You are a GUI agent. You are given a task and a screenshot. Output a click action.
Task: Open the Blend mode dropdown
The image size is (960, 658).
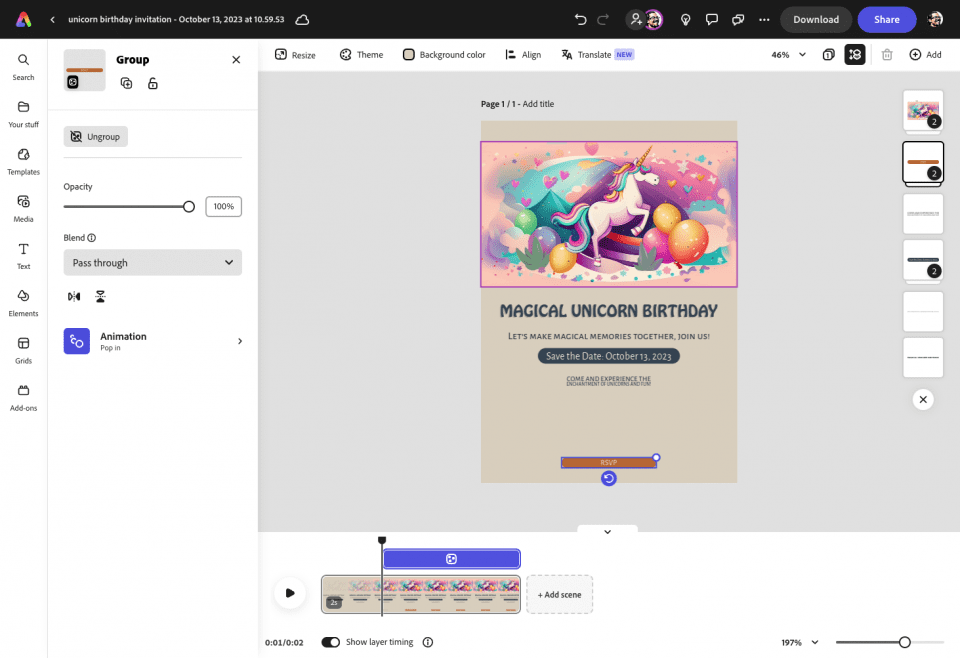coord(152,263)
